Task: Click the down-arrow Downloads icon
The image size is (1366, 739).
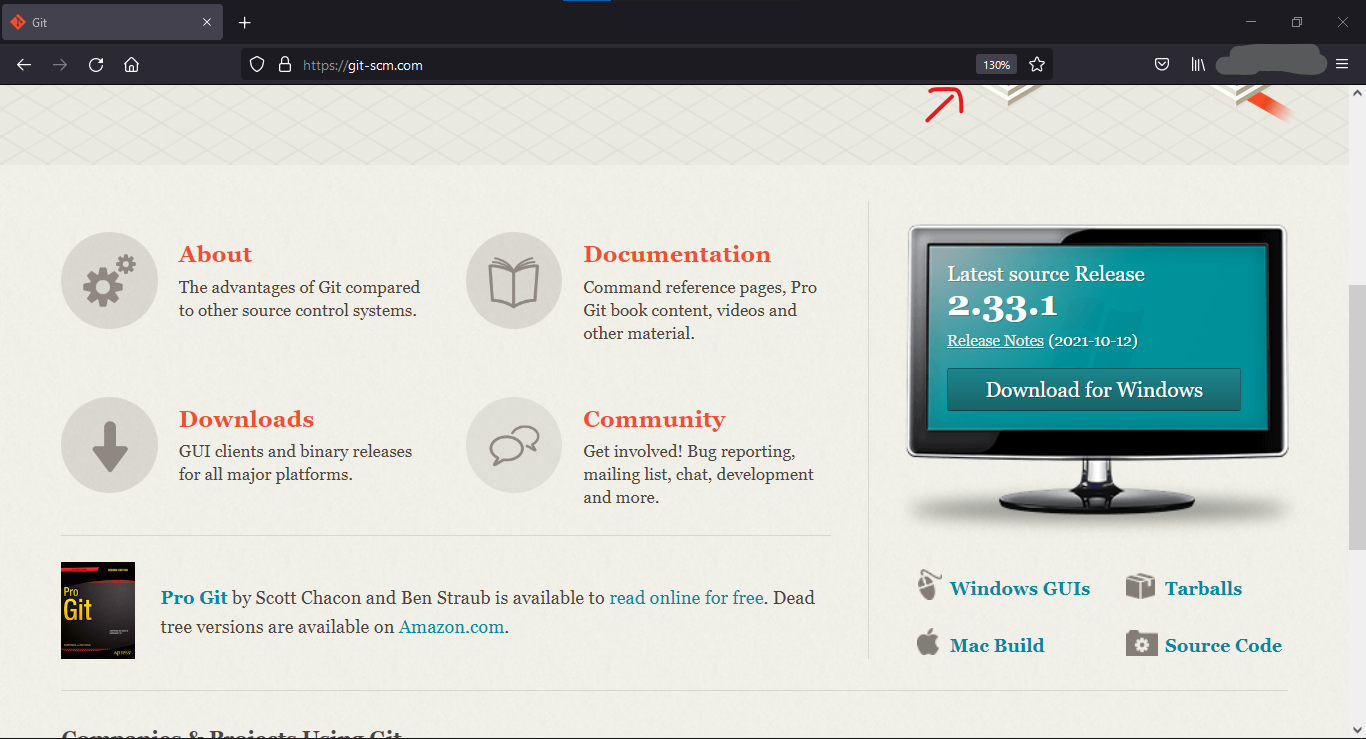Action: (109, 445)
